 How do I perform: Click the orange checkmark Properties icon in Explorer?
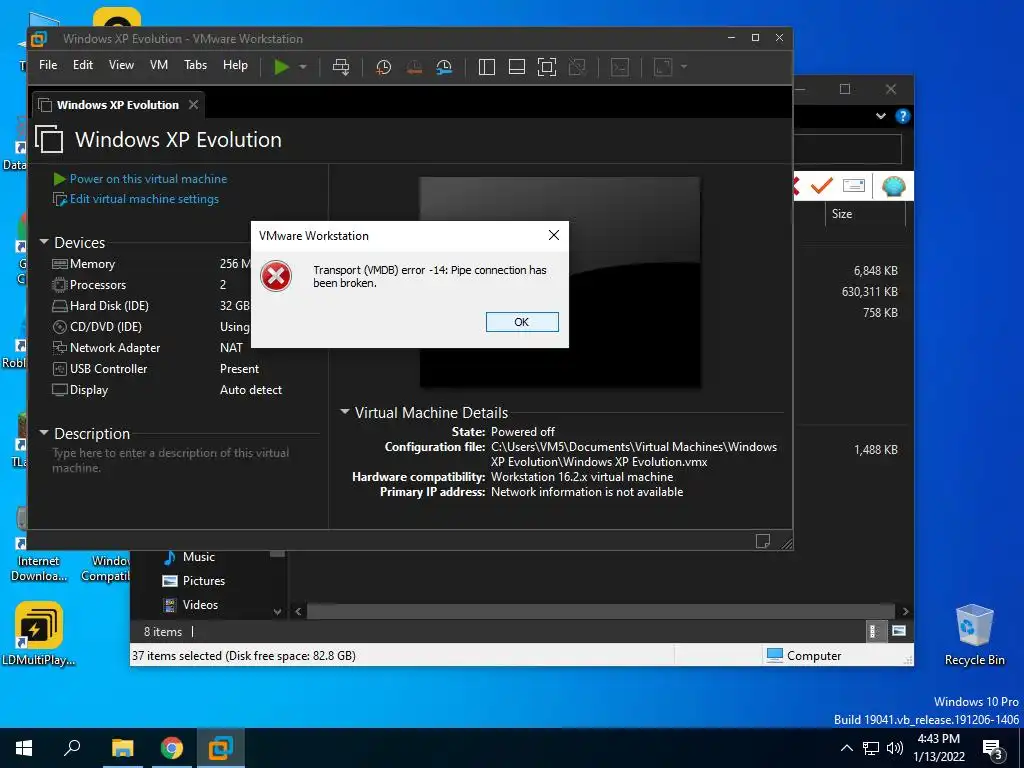pyautogui.click(x=822, y=186)
